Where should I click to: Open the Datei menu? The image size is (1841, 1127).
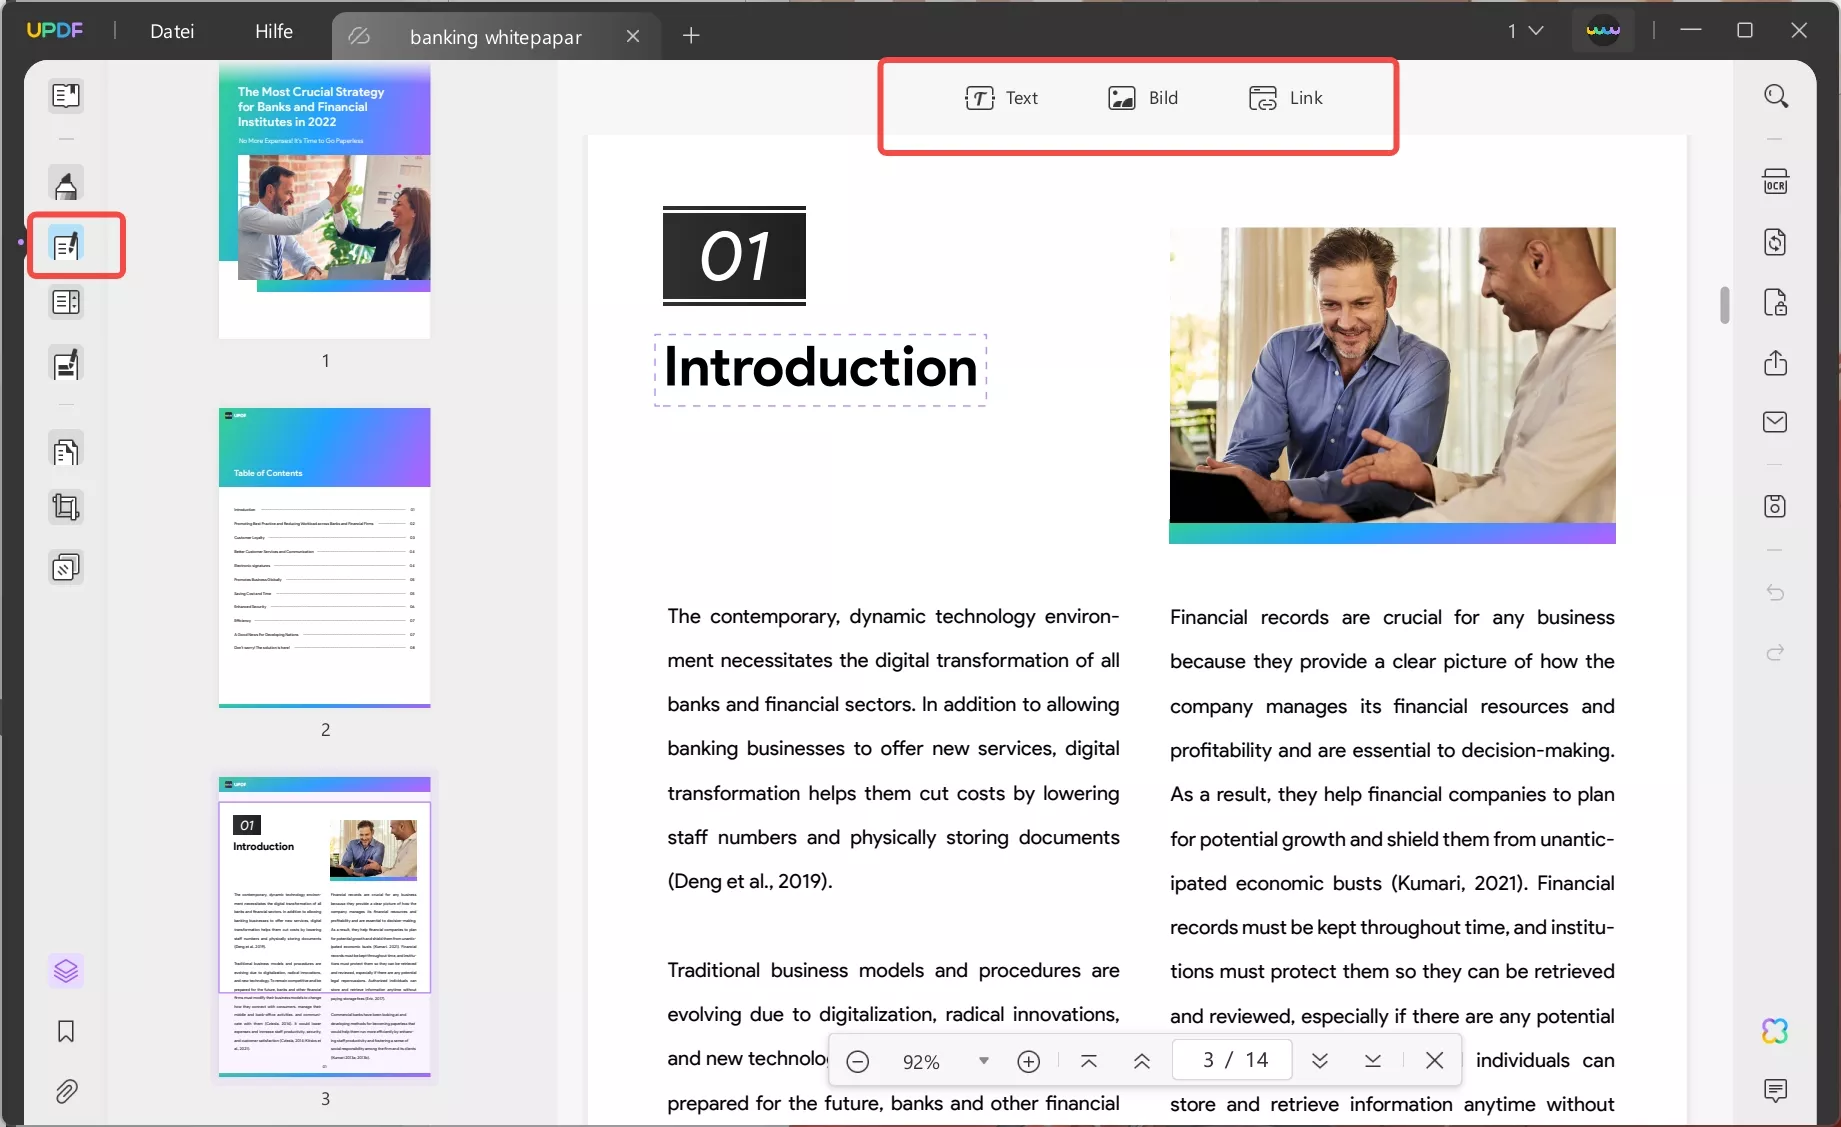[172, 31]
